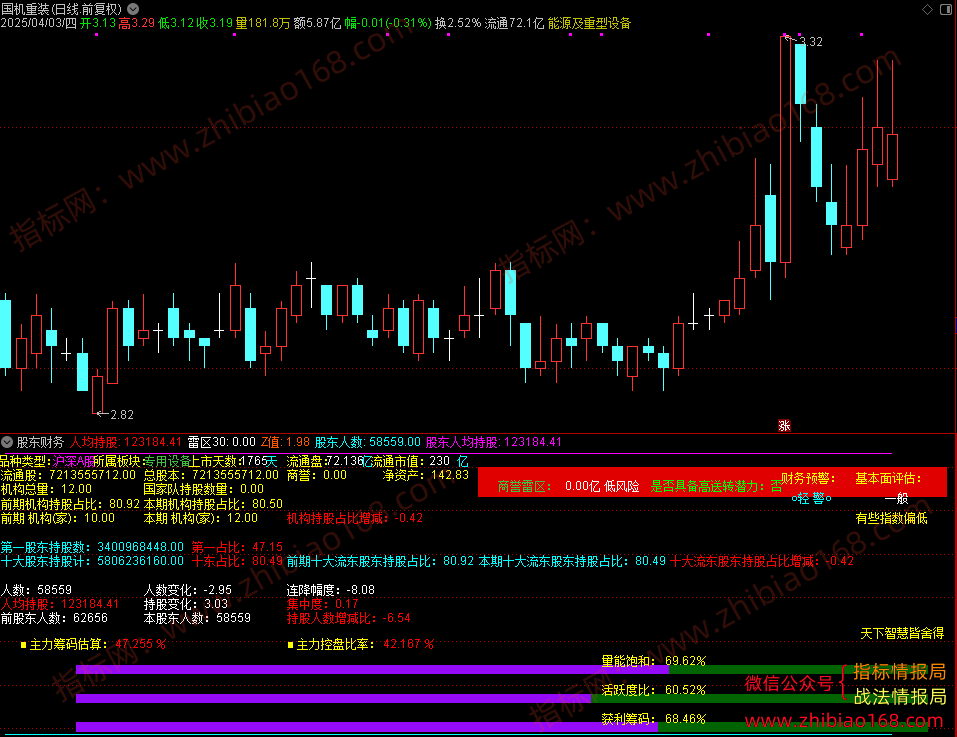This screenshot has width=957, height=737.
Task: Select the 2.82 low price label
Action: (121, 415)
